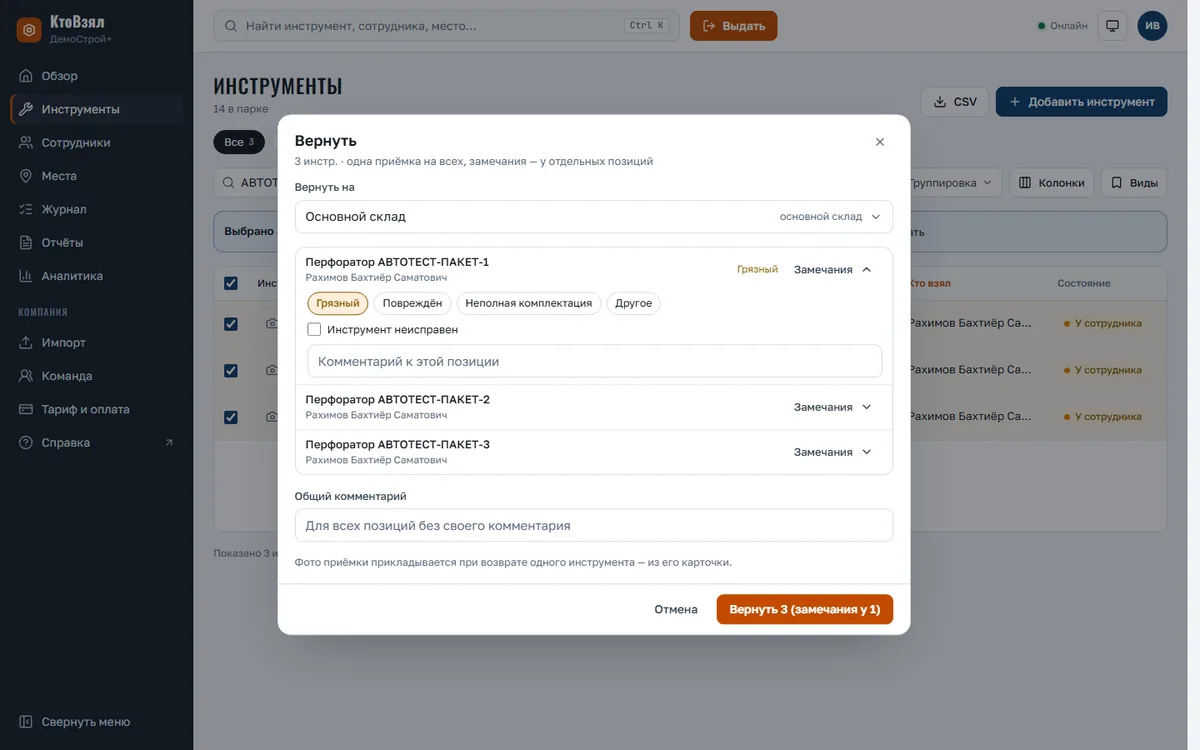Image resolution: width=1200 pixels, height=750 pixels.
Task: Expand Замечания for АВТОТЕСТ-ПАКЕТ-3
Action: [833, 453]
